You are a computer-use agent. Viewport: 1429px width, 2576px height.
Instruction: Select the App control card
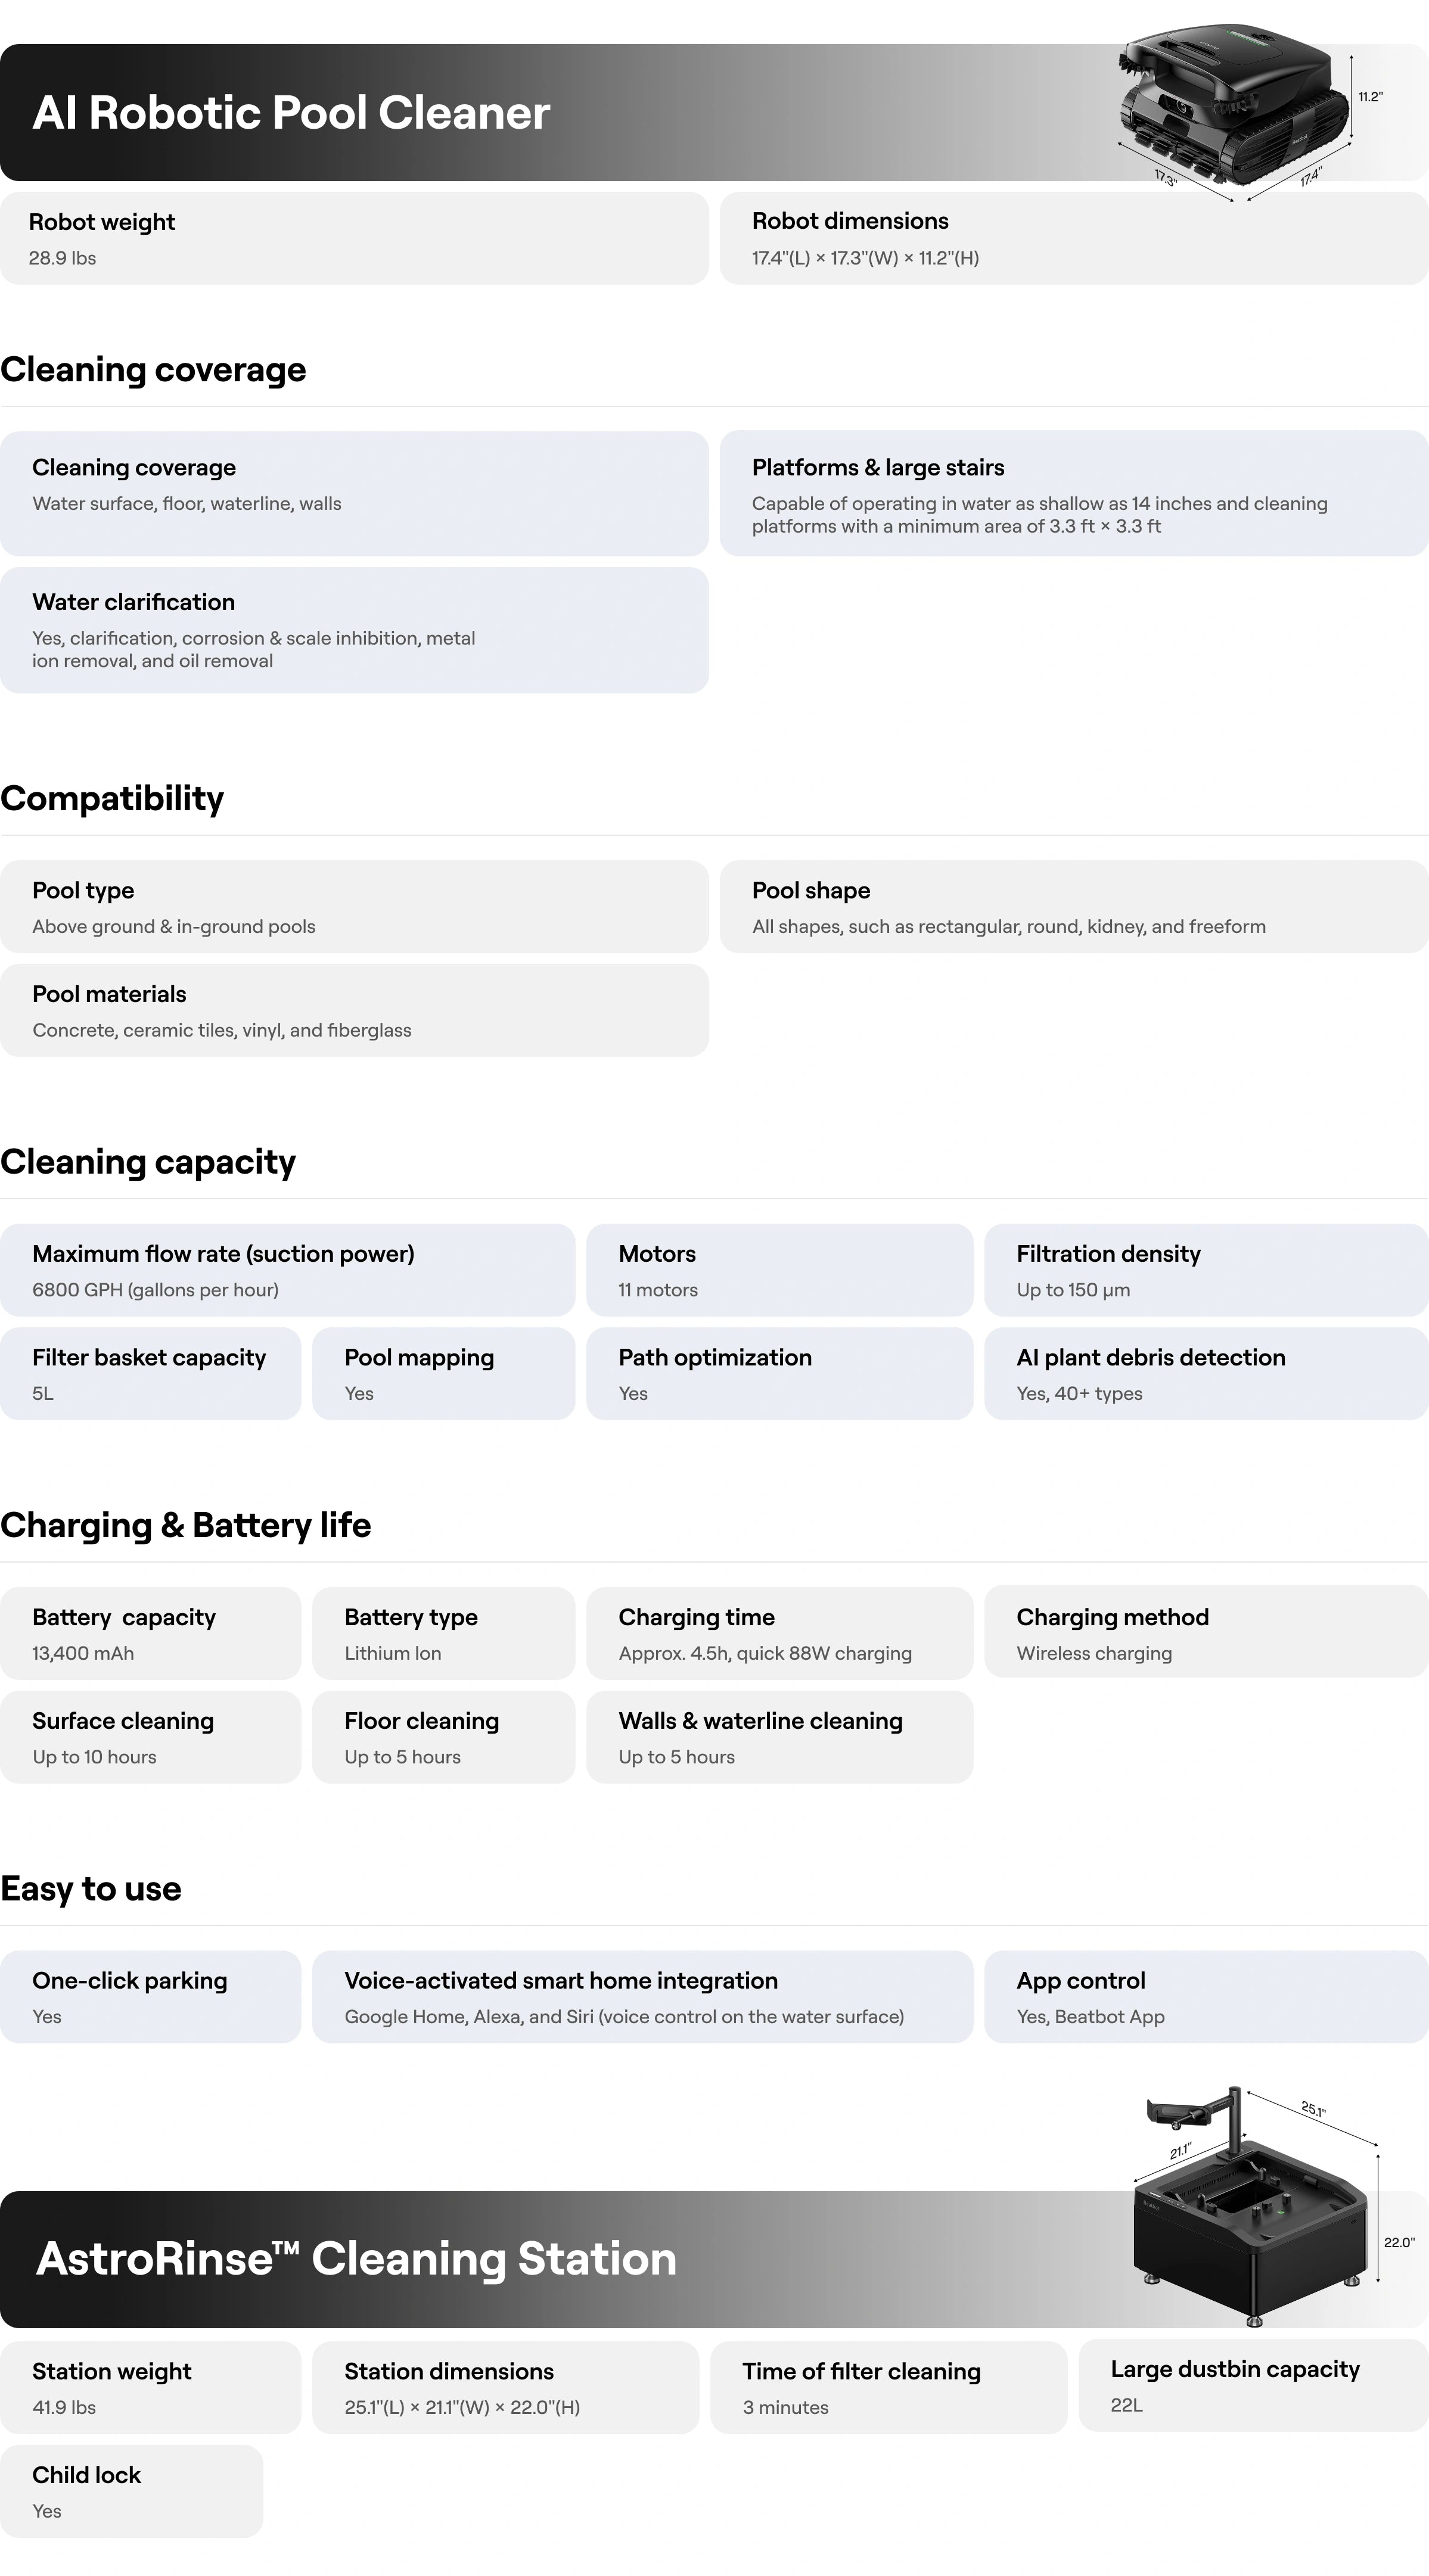(x=1206, y=1997)
